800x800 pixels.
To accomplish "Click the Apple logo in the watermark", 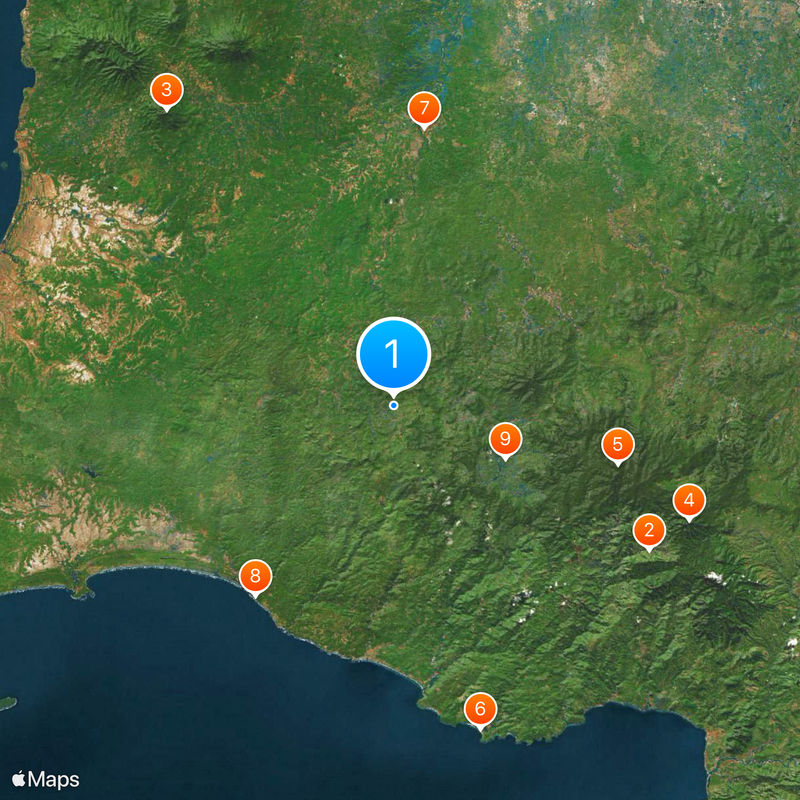I will pyautogui.click(x=19, y=779).
